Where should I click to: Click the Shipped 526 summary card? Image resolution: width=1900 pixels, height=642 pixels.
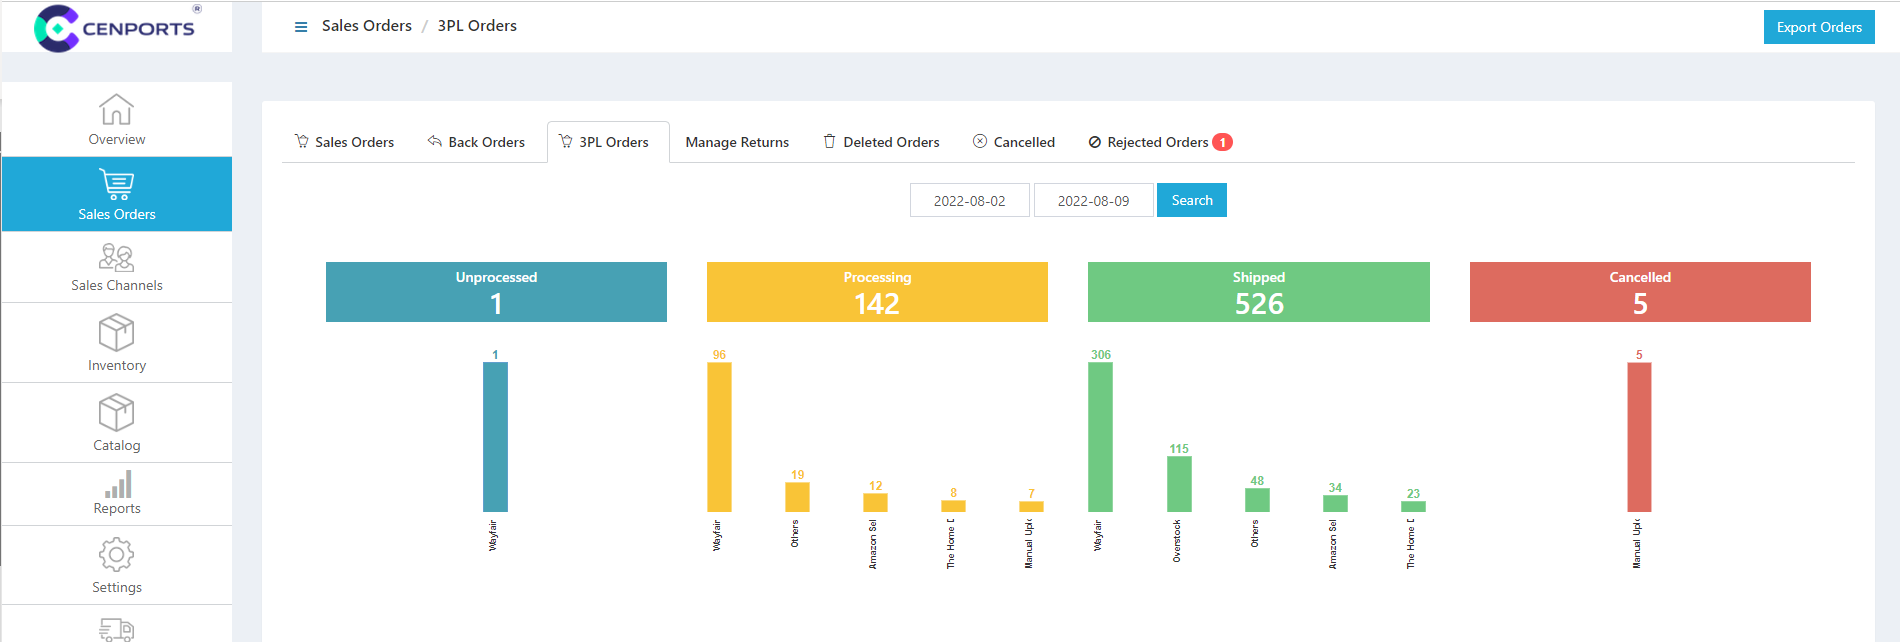click(1259, 292)
